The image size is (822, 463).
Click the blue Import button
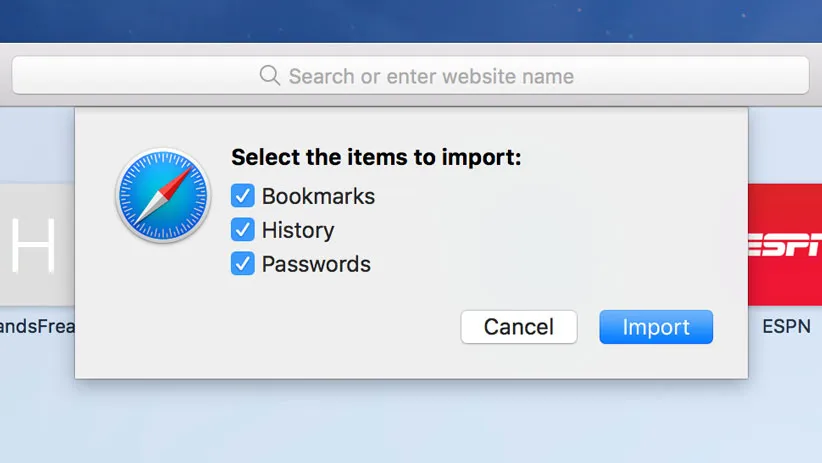656,327
